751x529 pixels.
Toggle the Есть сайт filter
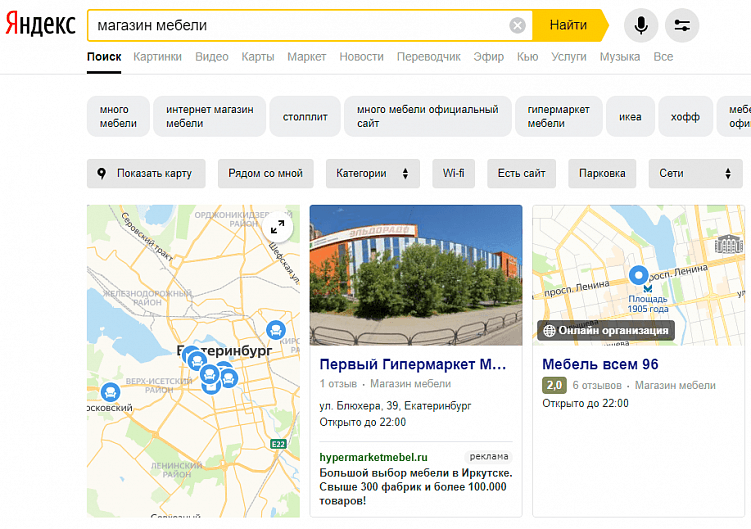(x=522, y=173)
